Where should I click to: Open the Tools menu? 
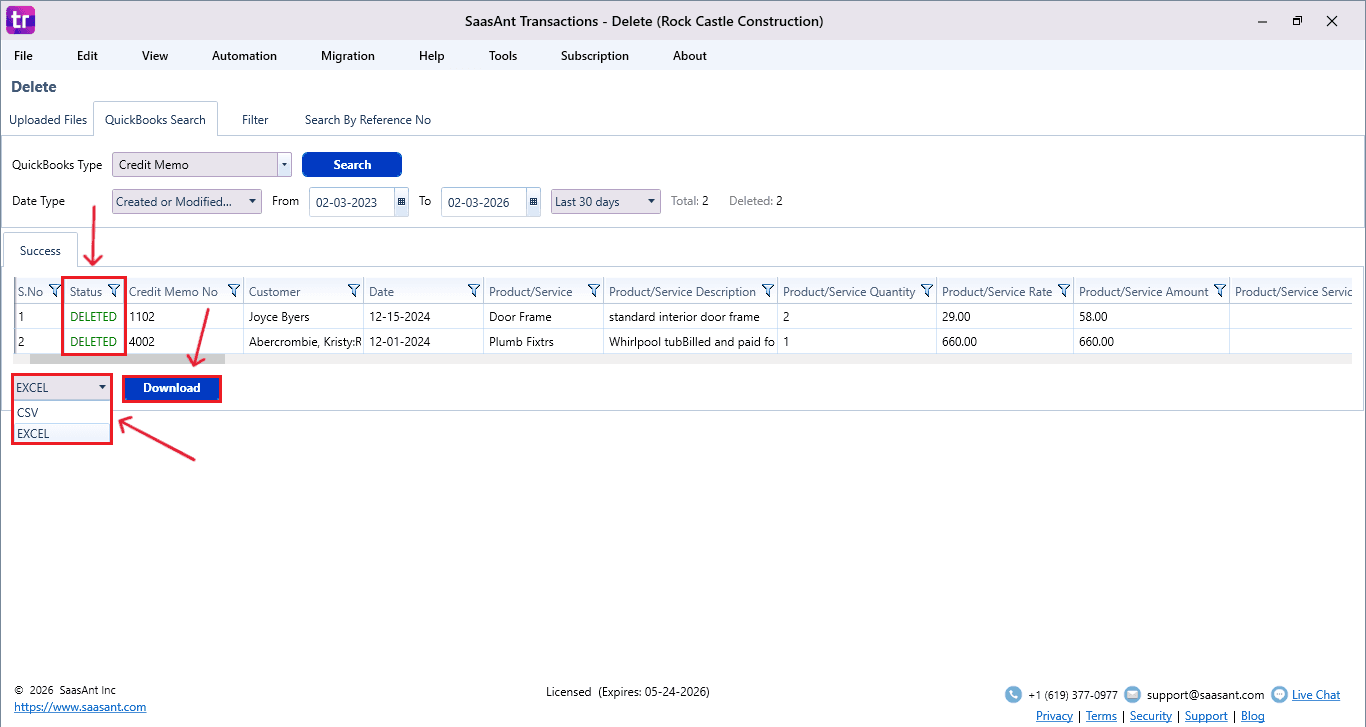tap(503, 56)
